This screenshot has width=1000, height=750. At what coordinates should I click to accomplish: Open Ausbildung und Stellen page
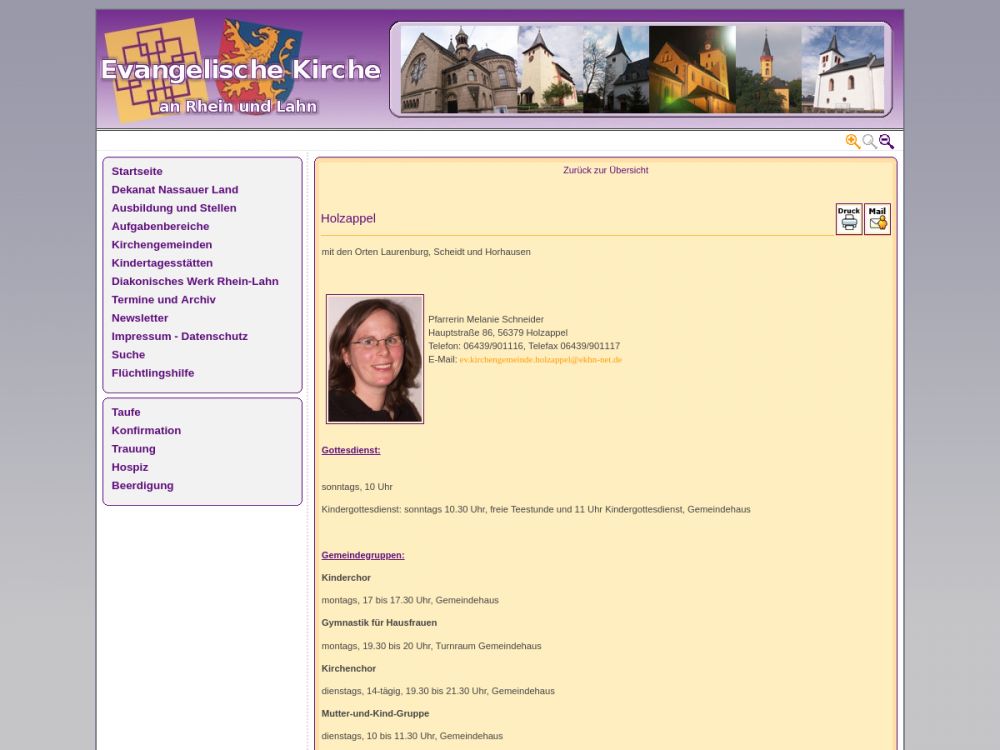click(174, 208)
